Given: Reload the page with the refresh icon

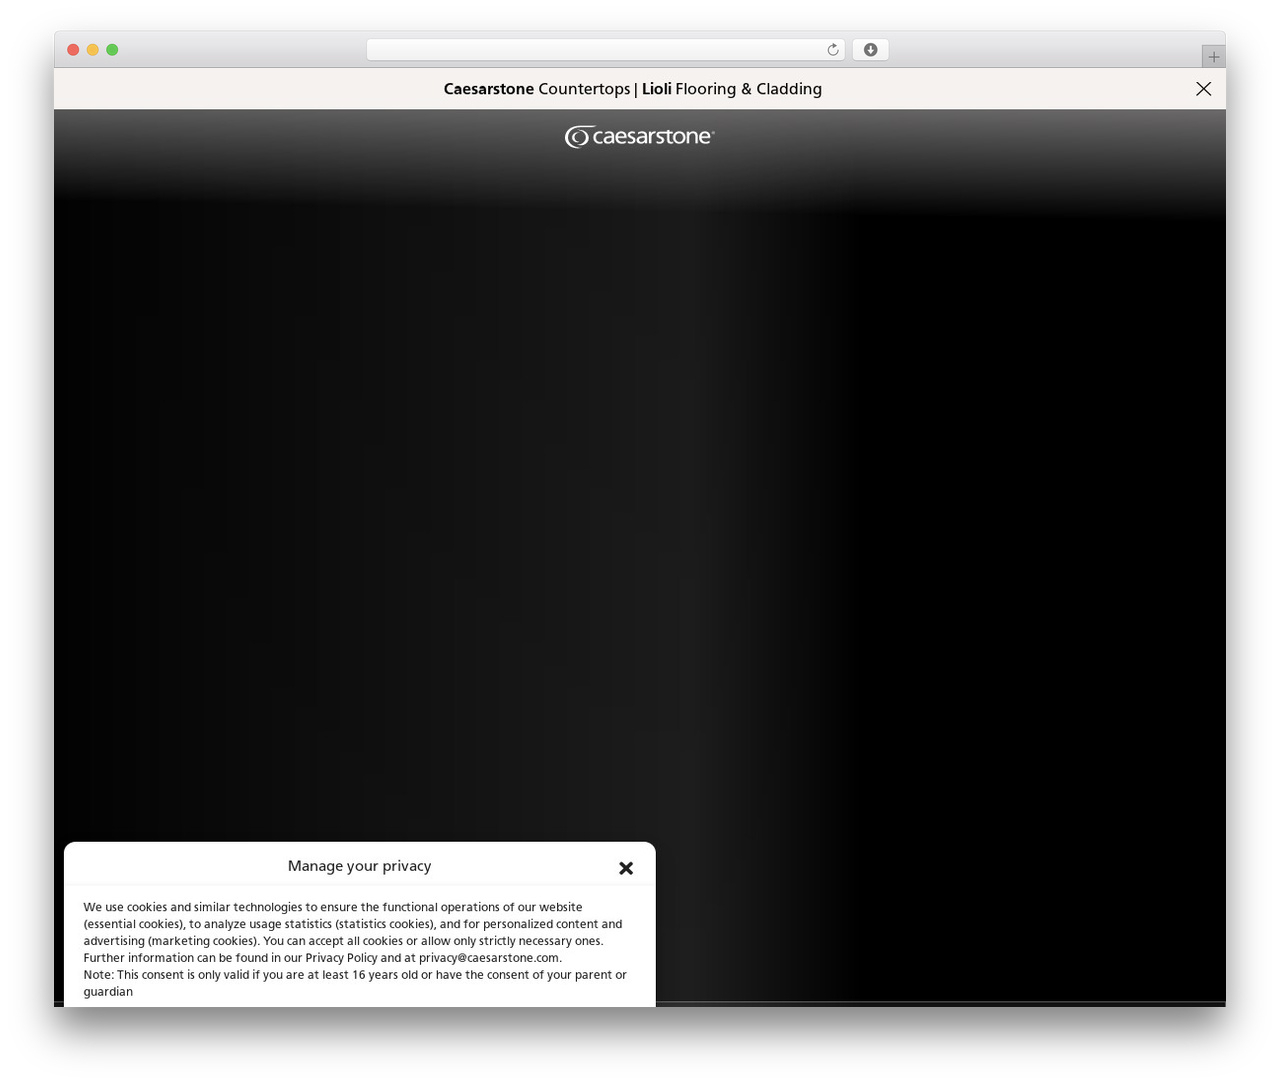Looking at the screenshot, I should coord(833,50).
